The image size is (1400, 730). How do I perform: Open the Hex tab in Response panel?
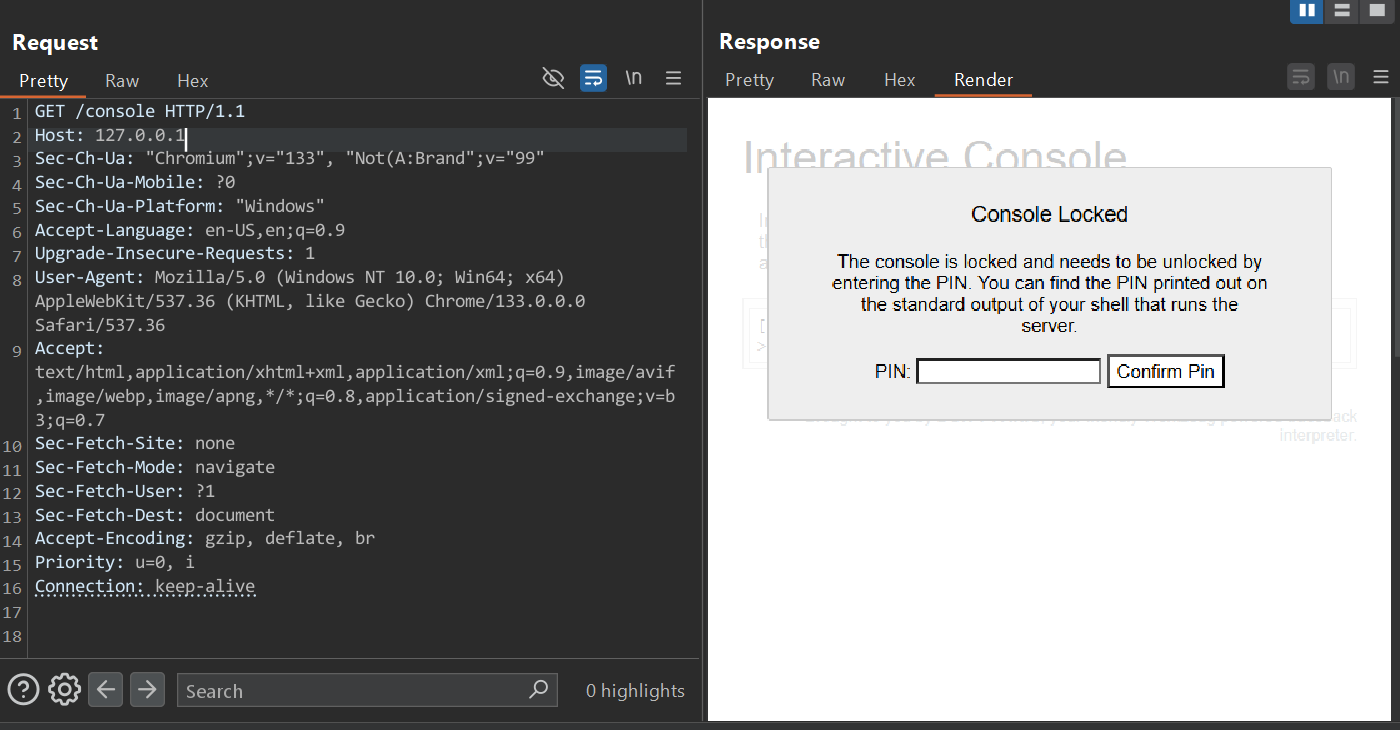pos(899,80)
